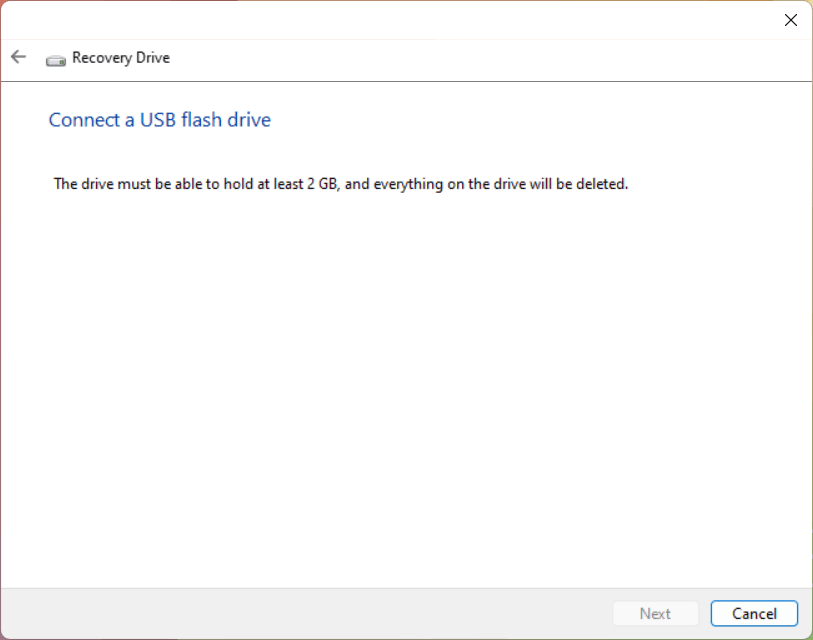Click the "Connect a USB flash drive" heading
Screen dimensions: 813x640
point(160,120)
